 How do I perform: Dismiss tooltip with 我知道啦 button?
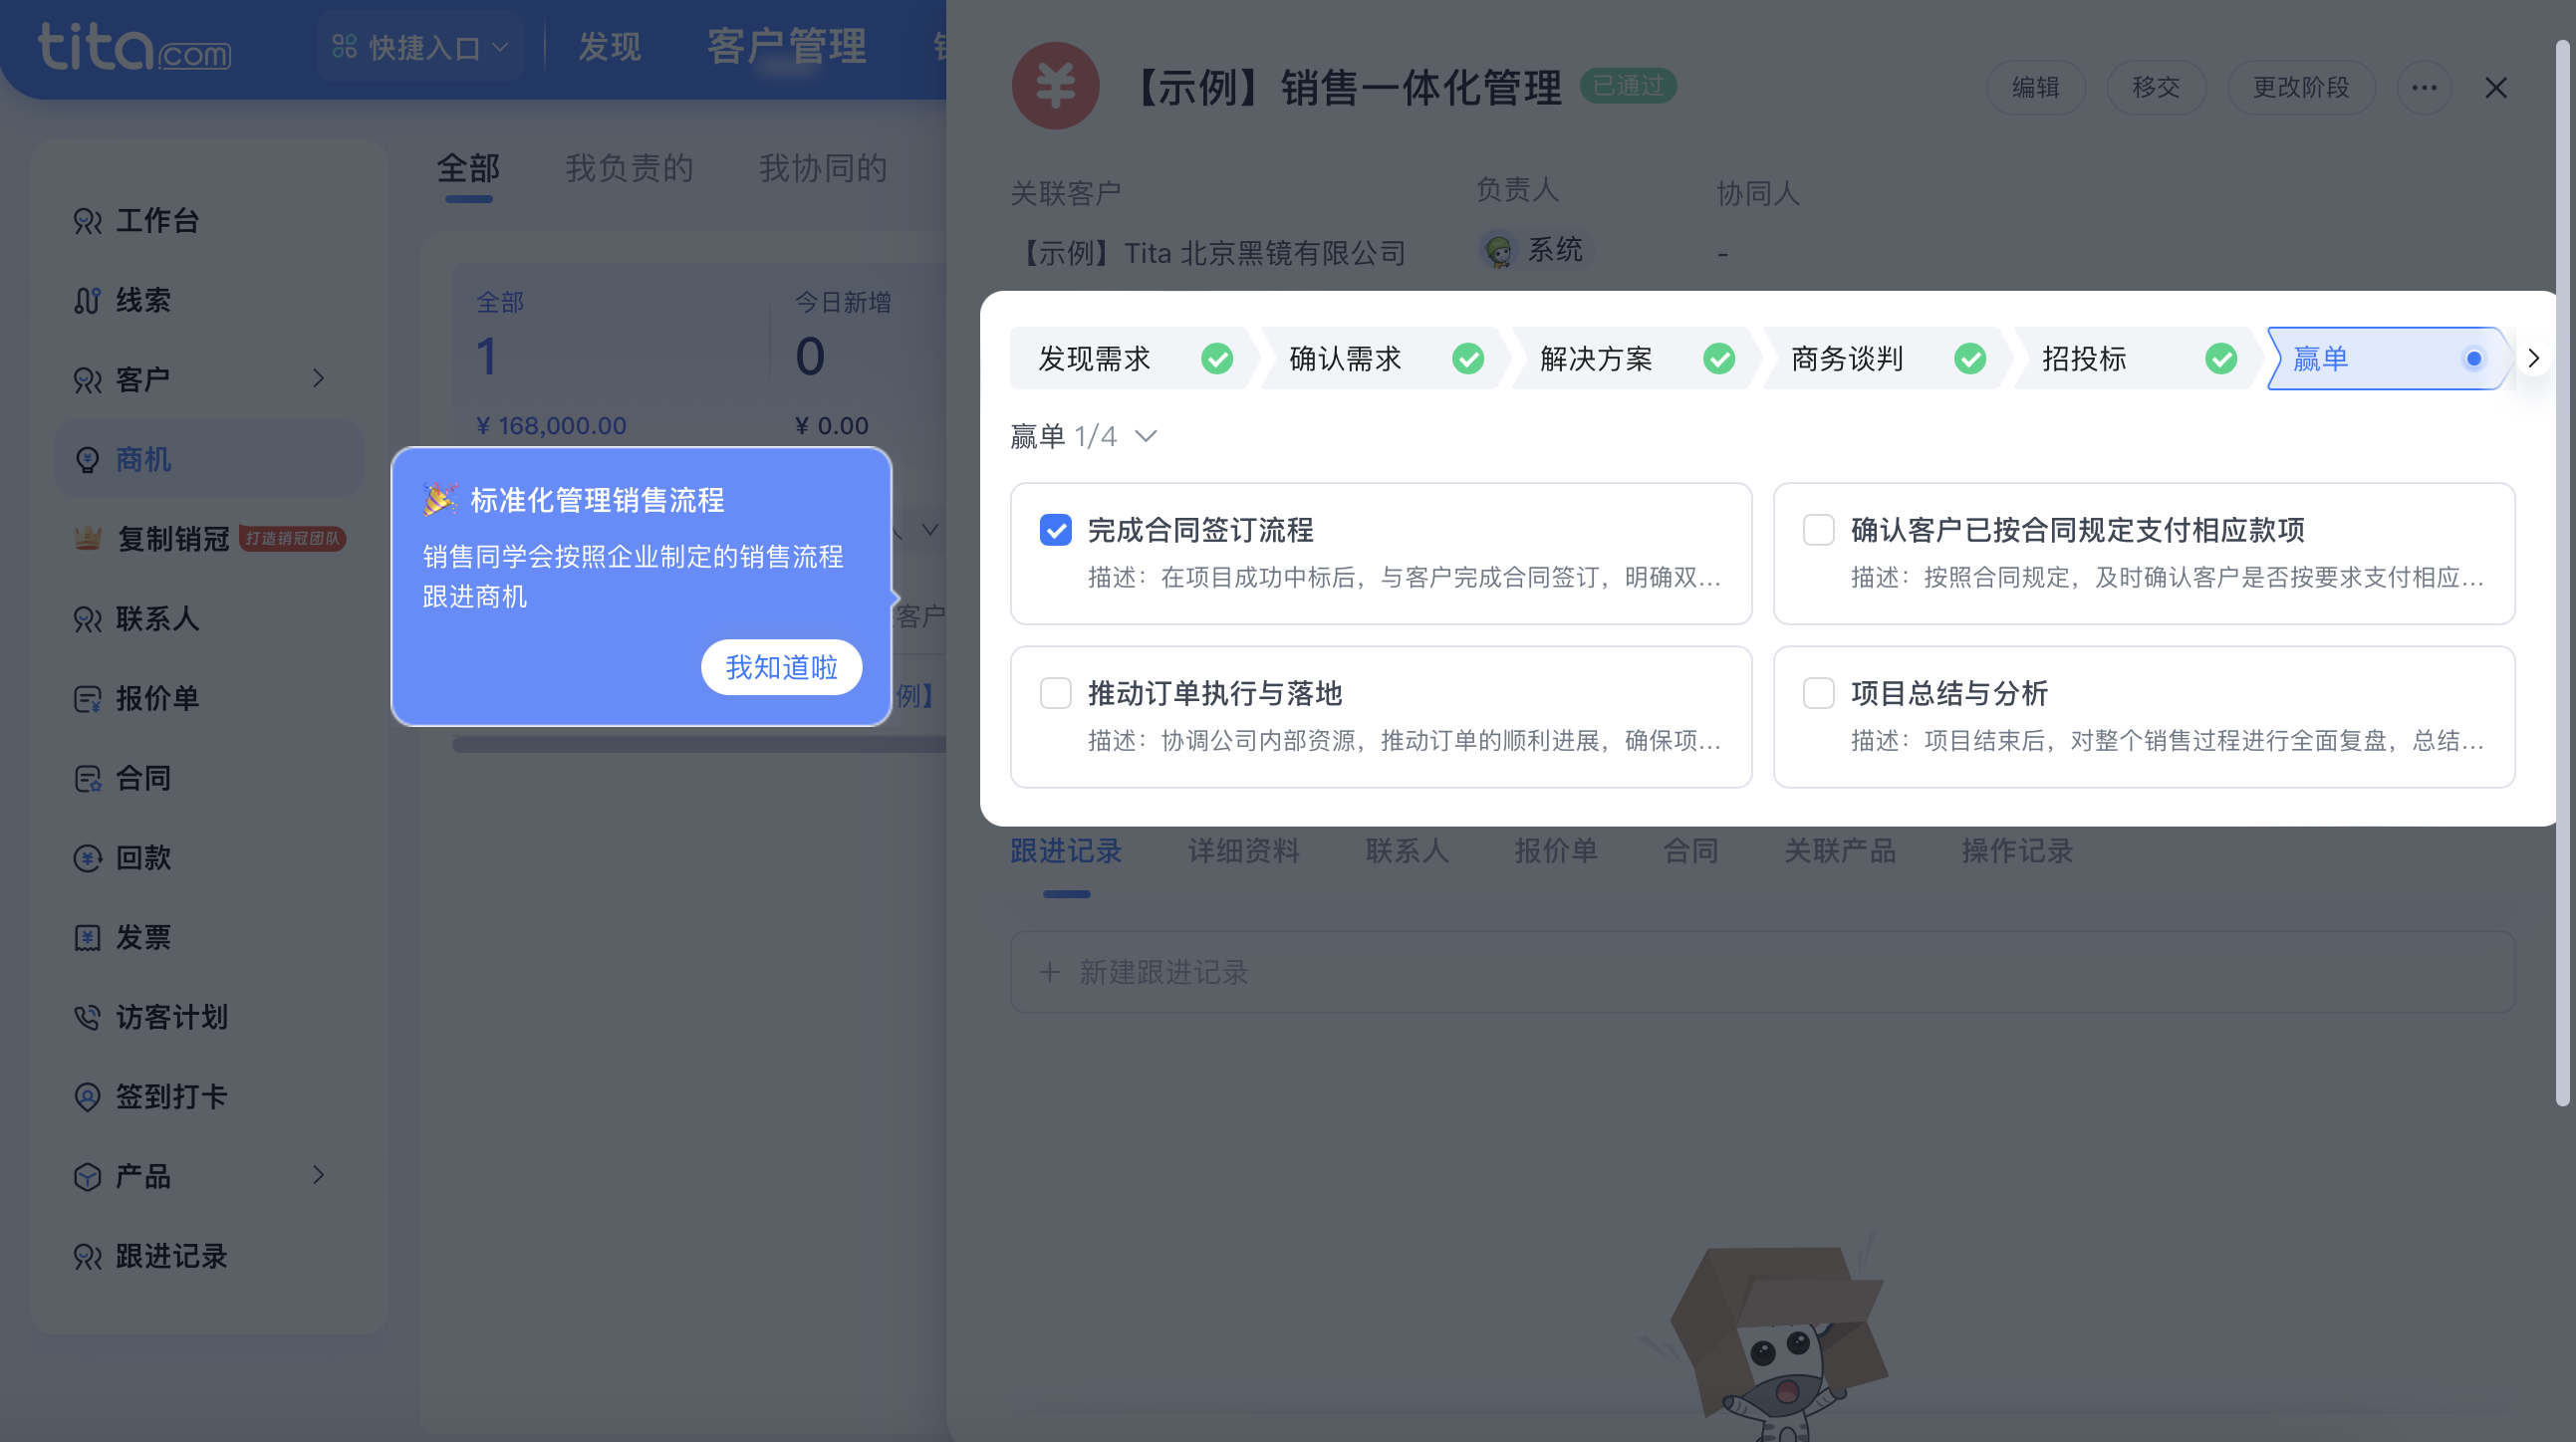(781, 667)
